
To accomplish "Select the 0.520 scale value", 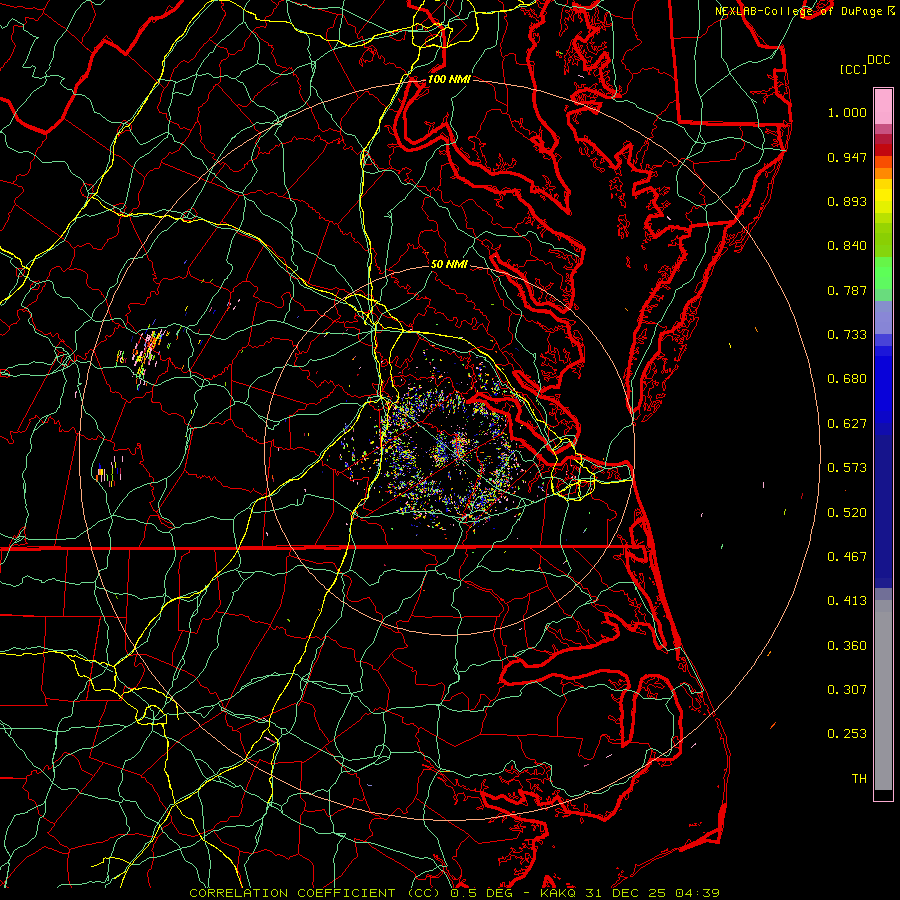I will 847,513.
